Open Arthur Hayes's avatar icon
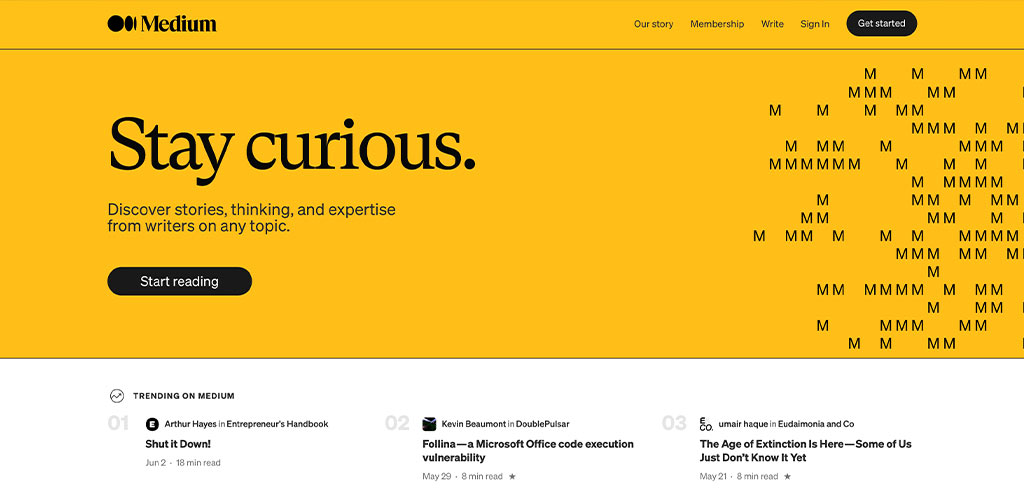 tap(152, 424)
